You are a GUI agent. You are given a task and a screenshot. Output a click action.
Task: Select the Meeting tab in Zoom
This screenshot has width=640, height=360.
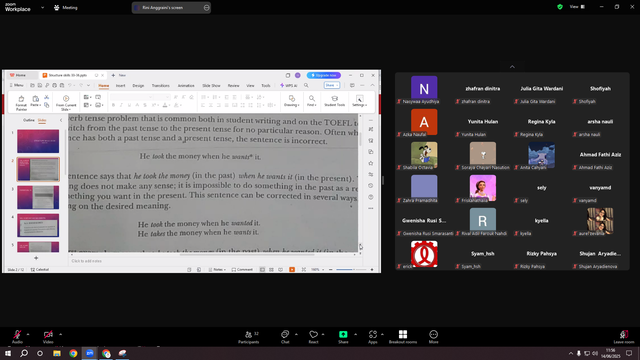coord(66,7)
